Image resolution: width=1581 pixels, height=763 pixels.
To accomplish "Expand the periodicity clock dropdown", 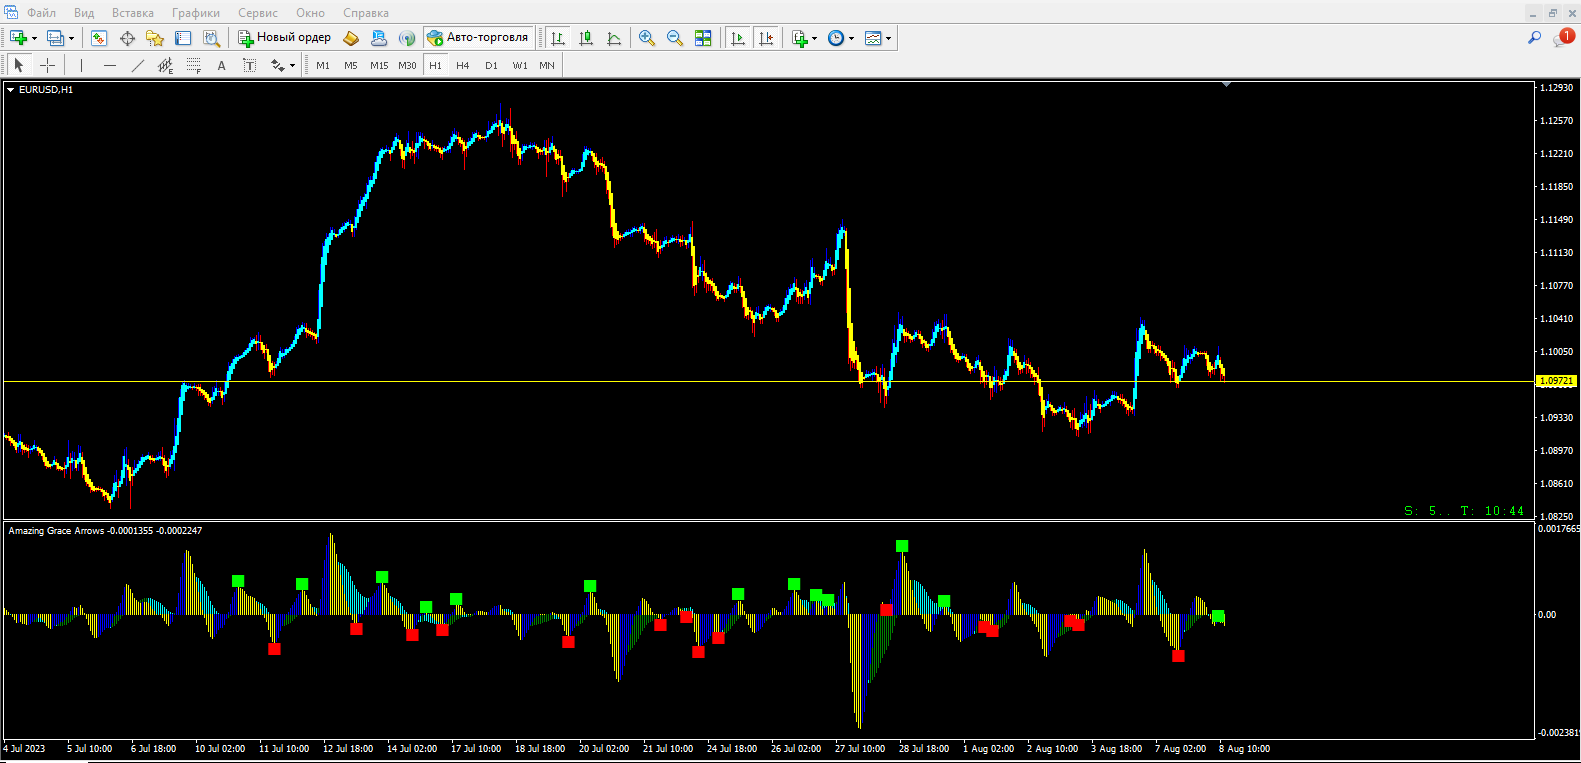I will click(851, 39).
